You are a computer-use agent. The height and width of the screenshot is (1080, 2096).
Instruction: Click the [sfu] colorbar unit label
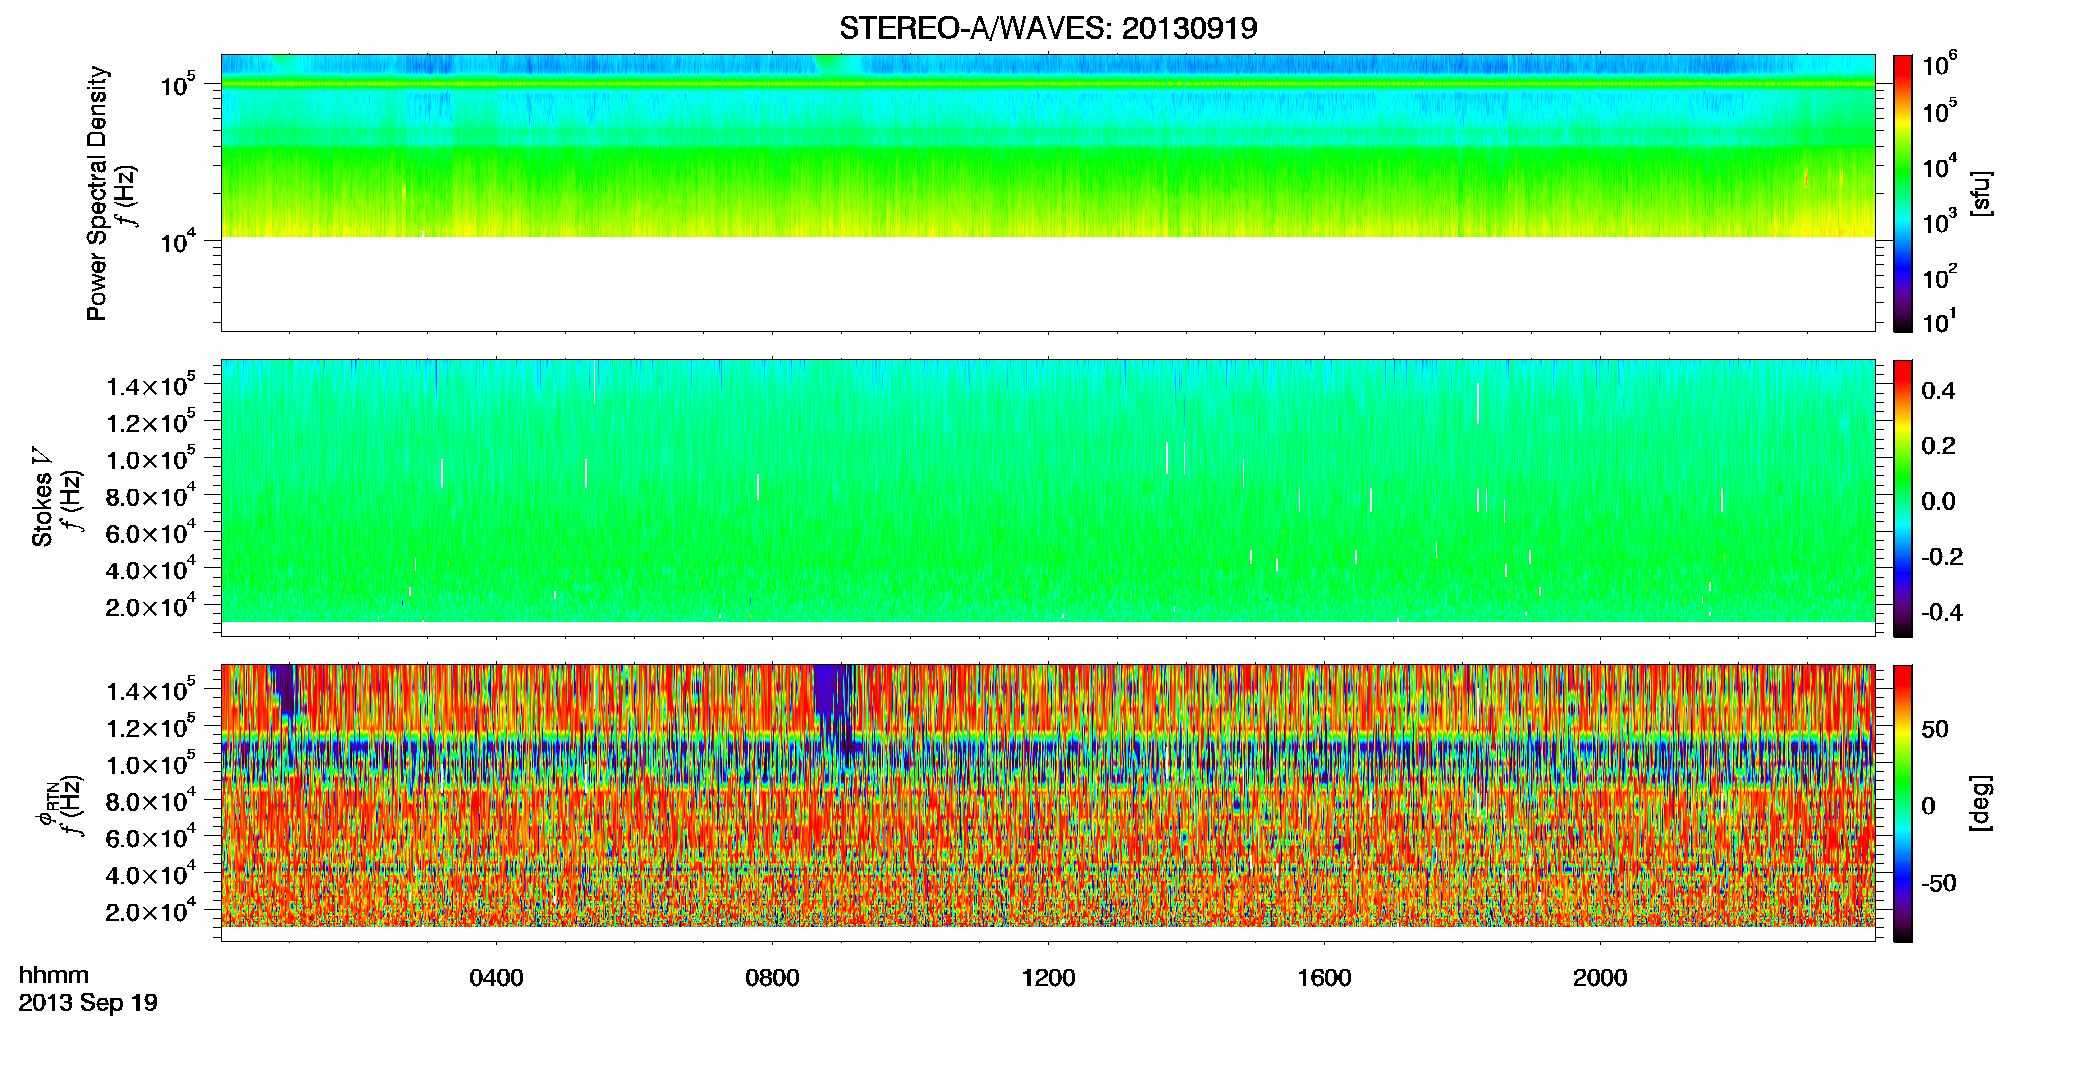(x=1981, y=193)
